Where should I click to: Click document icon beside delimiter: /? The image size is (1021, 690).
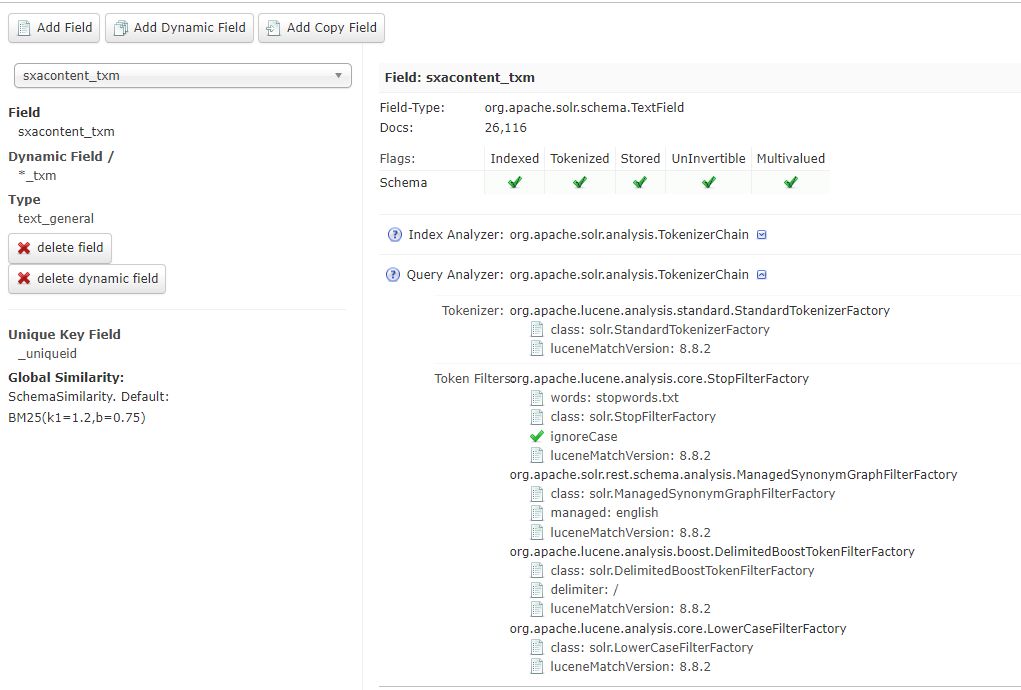(537, 590)
